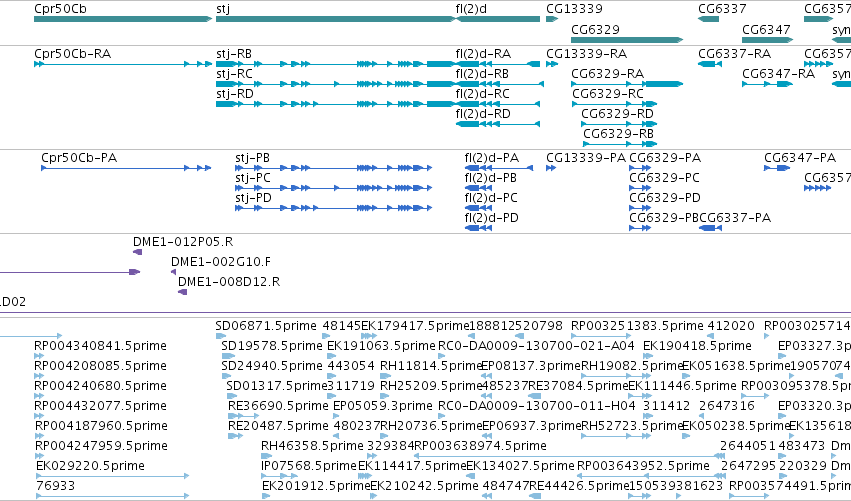Select the CG6337-RA transcript label
851x501 pixels.
point(734,54)
